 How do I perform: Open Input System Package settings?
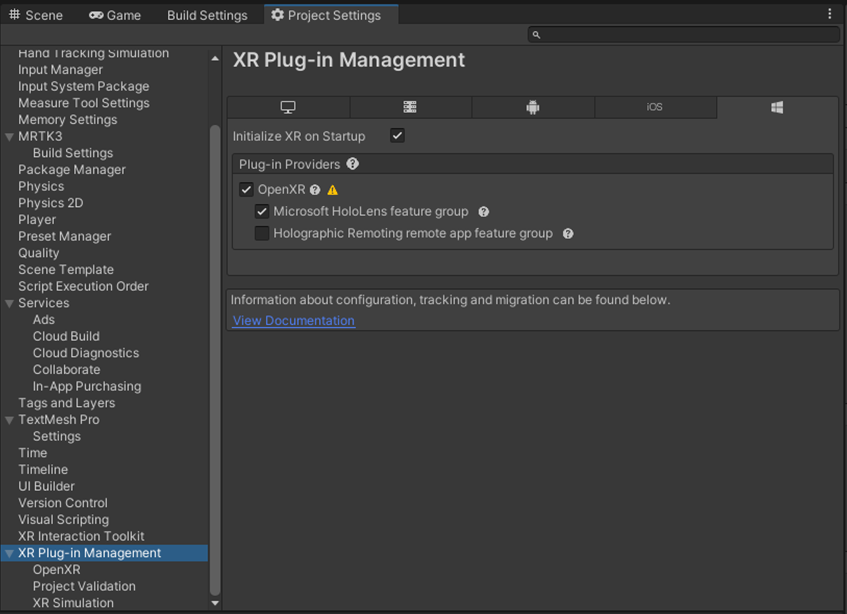(x=84, y=86)
